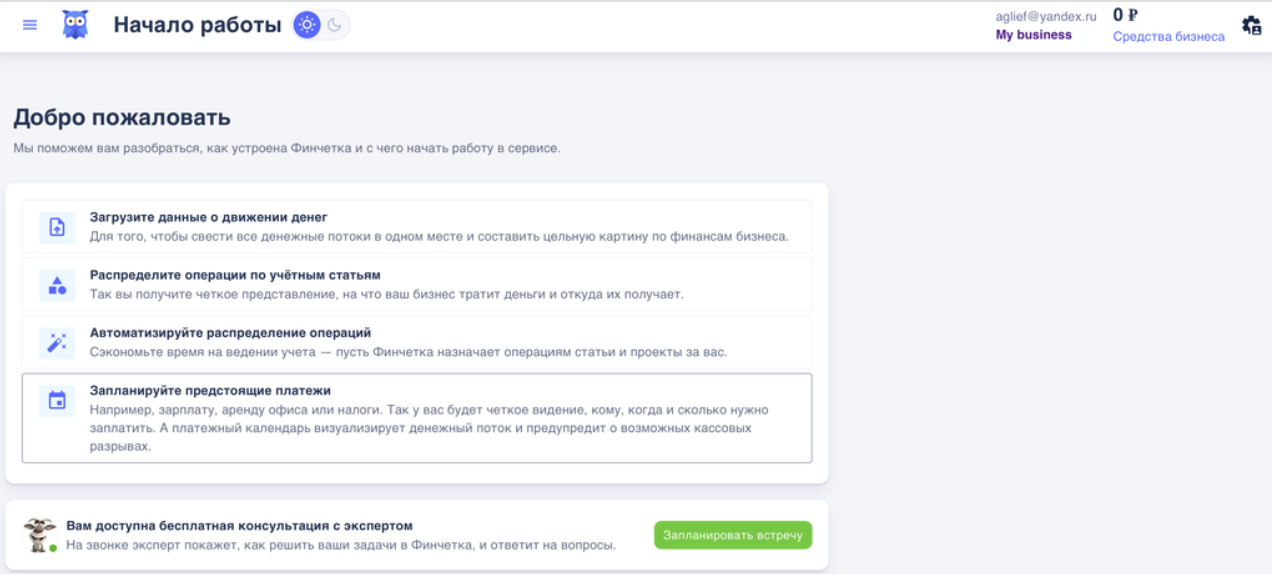Click the upload file icon

57,227
